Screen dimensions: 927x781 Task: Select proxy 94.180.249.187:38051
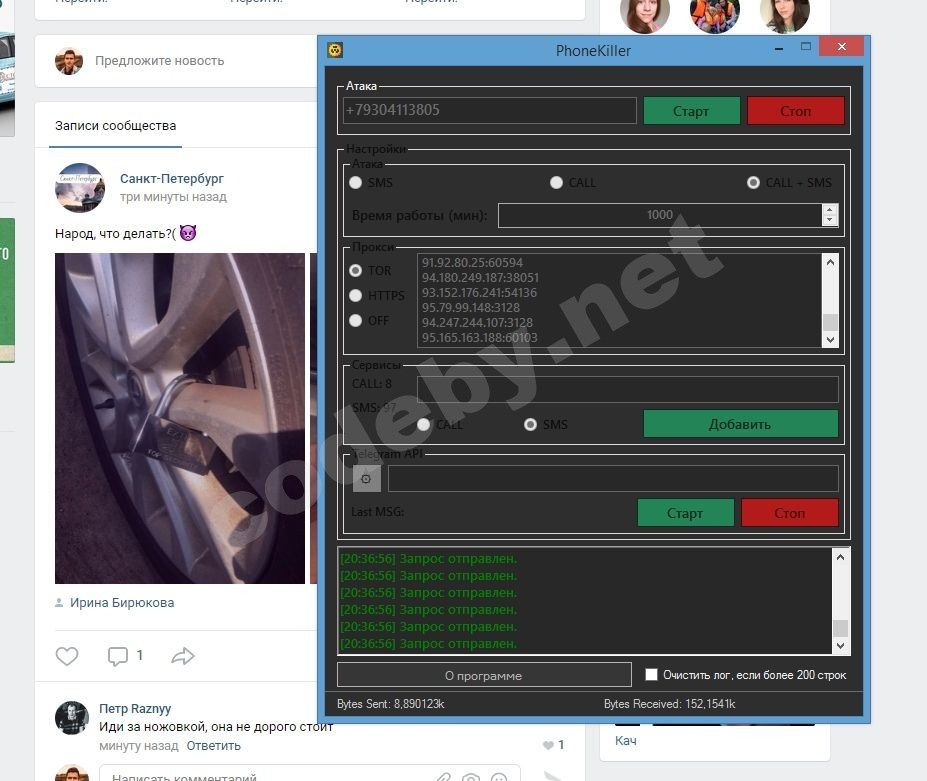pyautogui.click(x=480, y=277)
